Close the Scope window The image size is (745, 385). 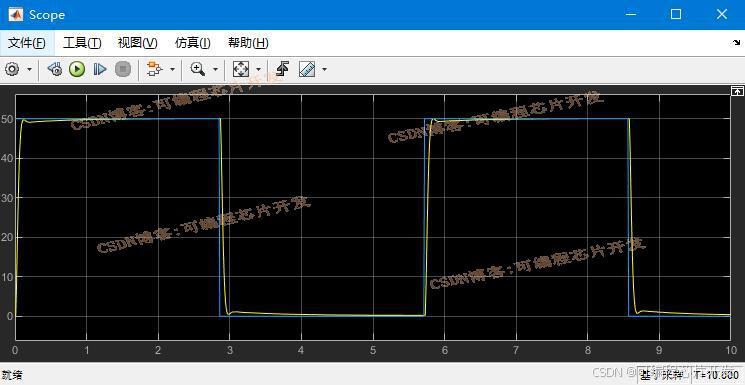pos(721,14)
